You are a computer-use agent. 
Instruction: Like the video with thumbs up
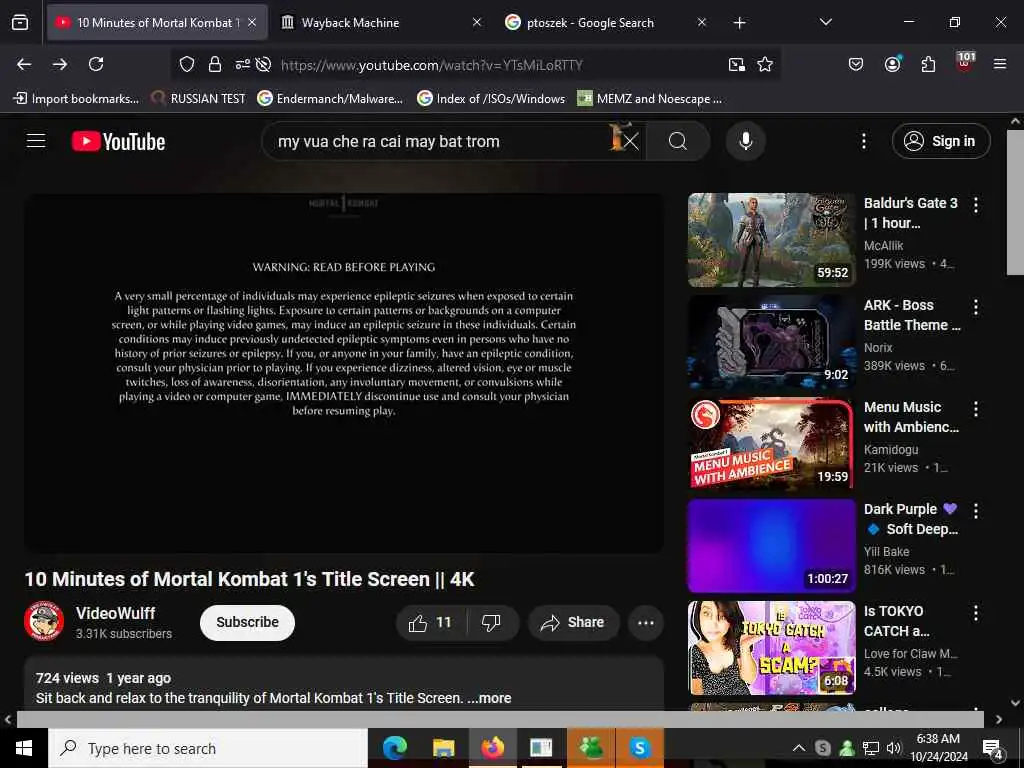[x=430, y=623]
